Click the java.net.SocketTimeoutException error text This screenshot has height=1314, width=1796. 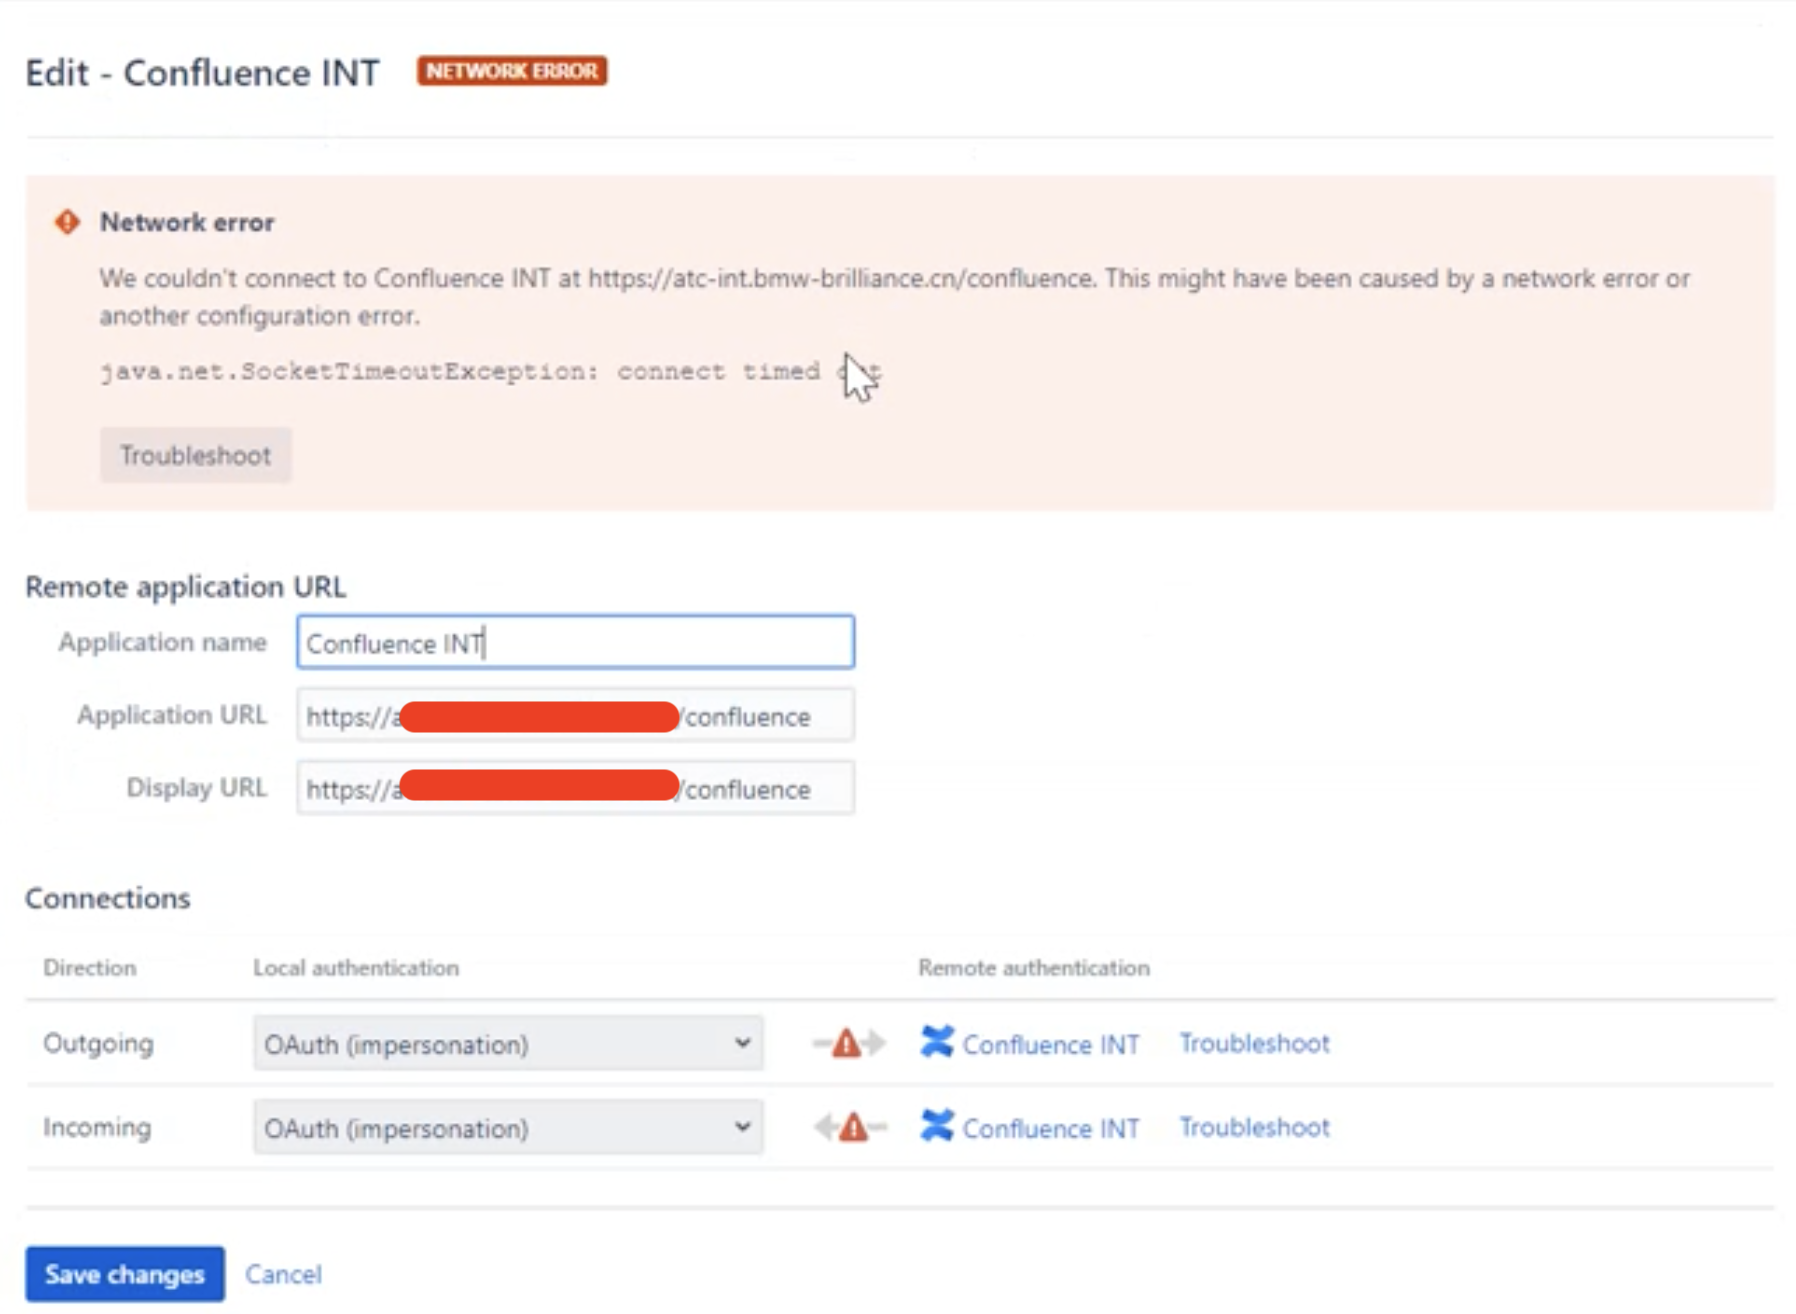coord(490,372)
